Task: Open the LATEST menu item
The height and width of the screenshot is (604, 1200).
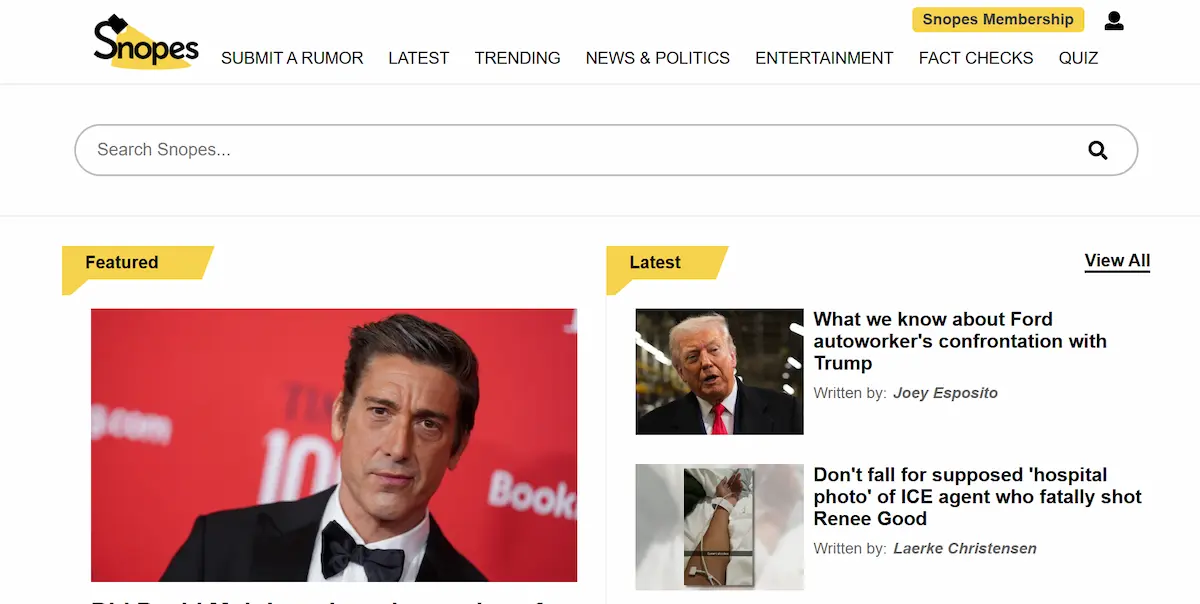Action: (419, 58)
